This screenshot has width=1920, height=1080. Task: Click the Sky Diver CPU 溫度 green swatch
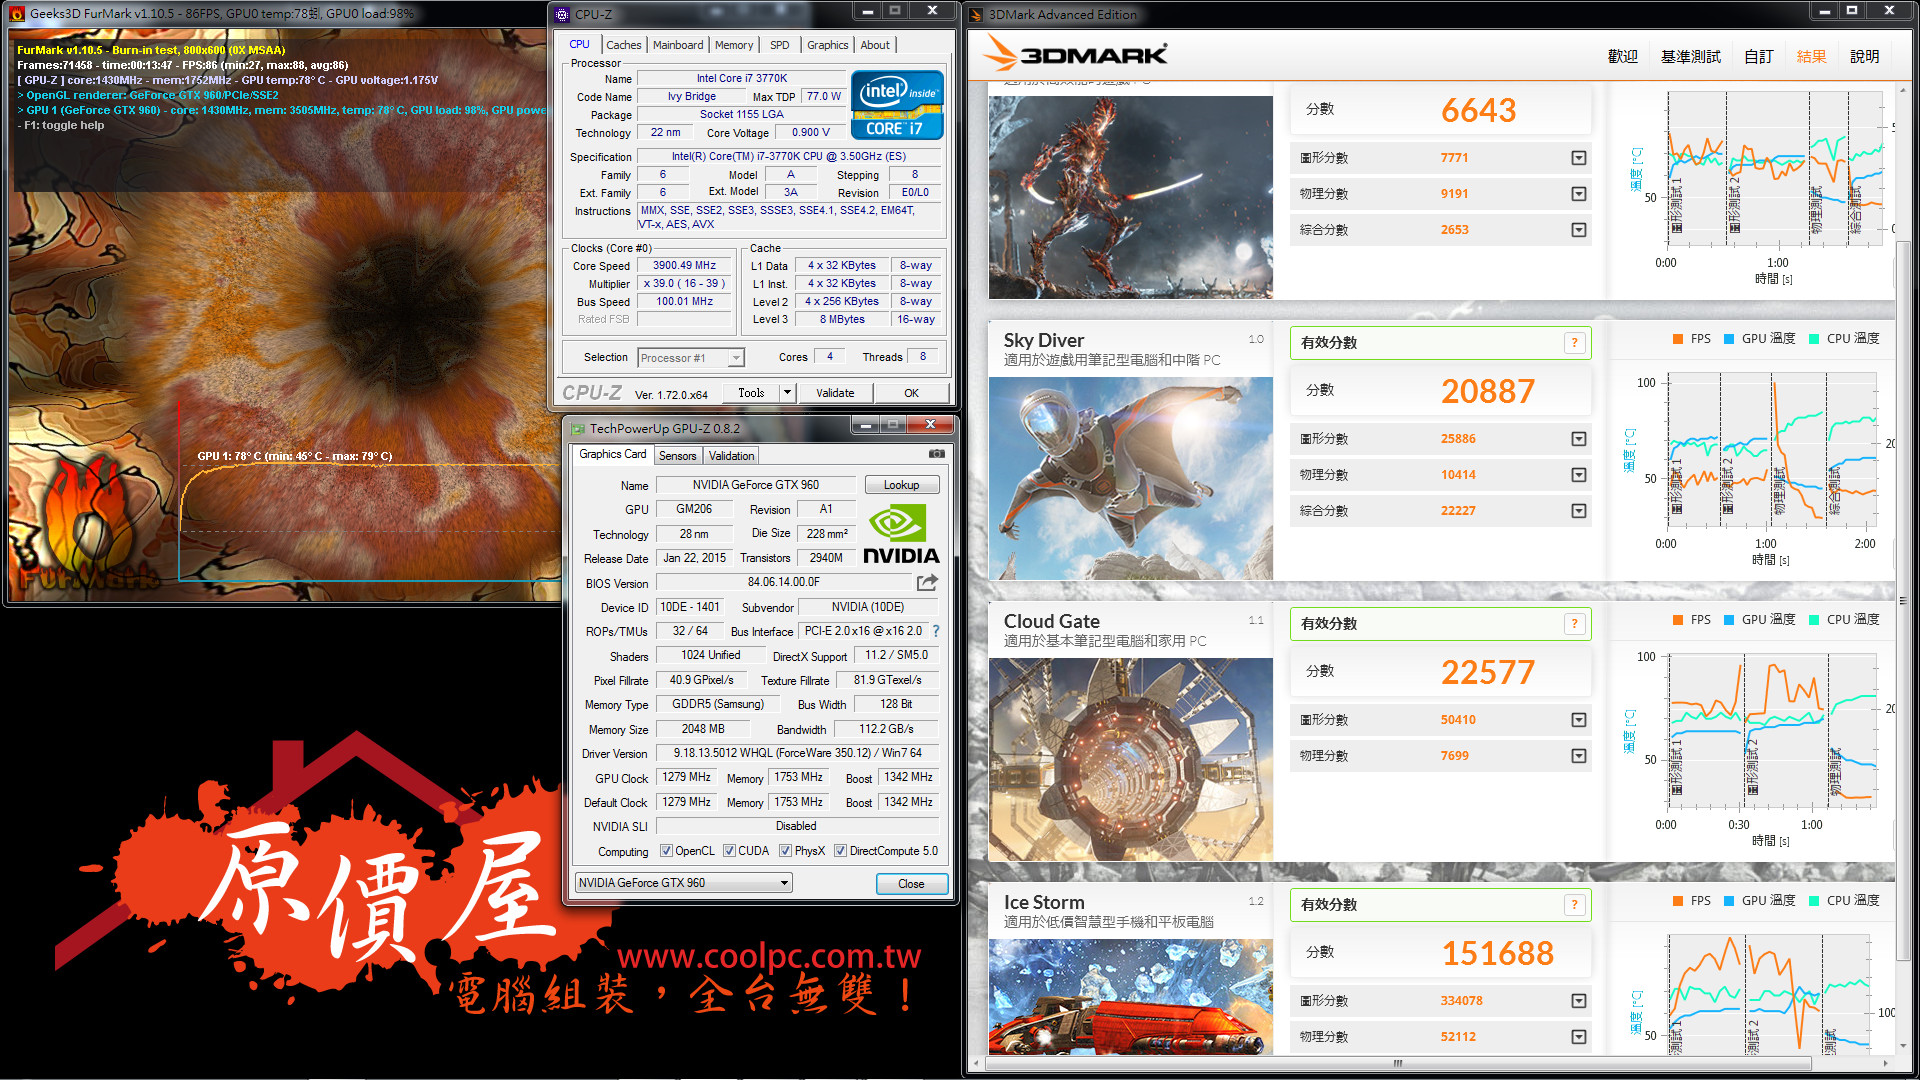[x=1814, y=339]
